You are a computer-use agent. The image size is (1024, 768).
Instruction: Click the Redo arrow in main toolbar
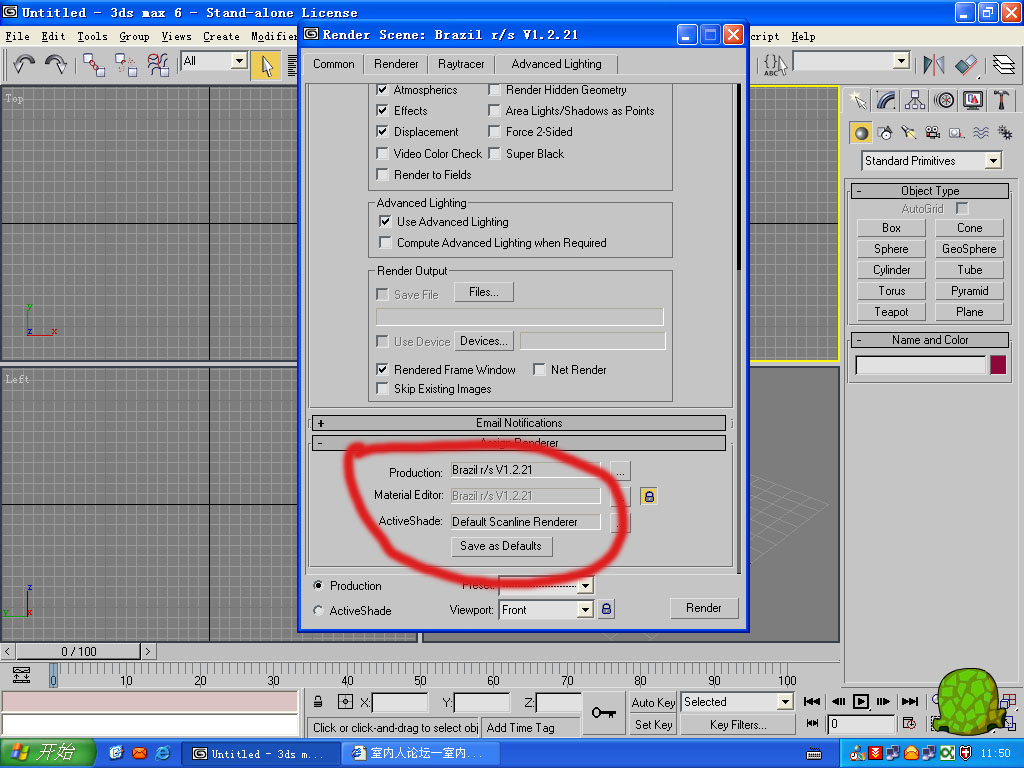(x=56, y=64)
